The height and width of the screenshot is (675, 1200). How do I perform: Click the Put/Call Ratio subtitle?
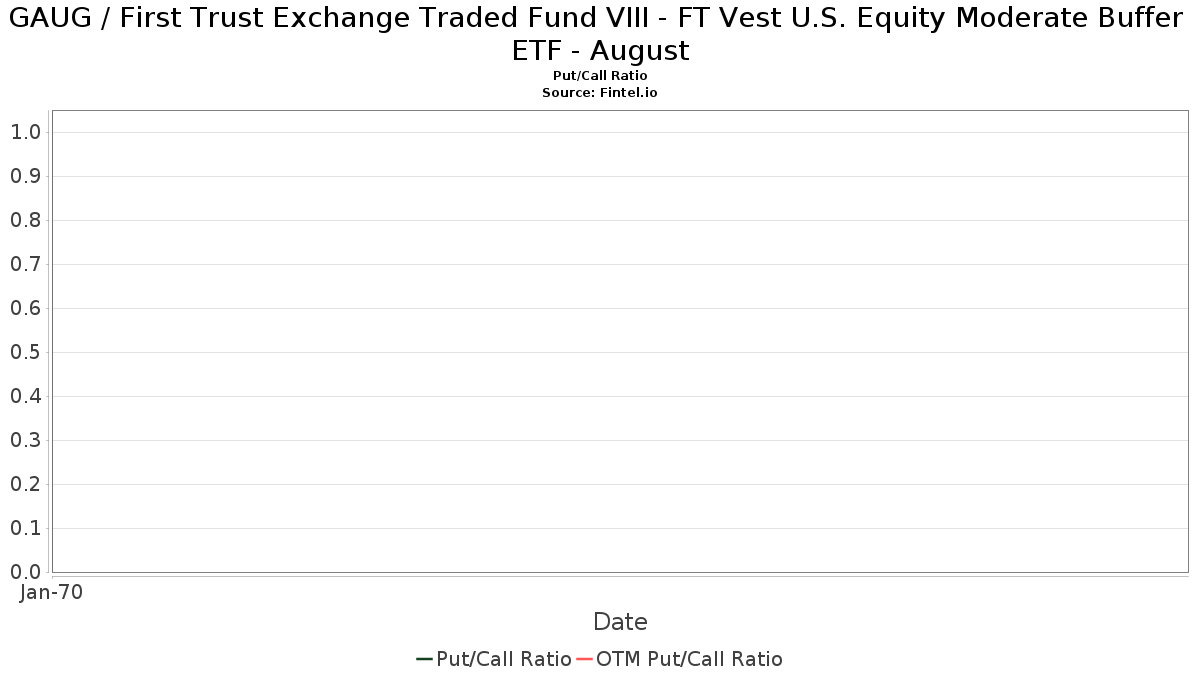pos(600,76)
